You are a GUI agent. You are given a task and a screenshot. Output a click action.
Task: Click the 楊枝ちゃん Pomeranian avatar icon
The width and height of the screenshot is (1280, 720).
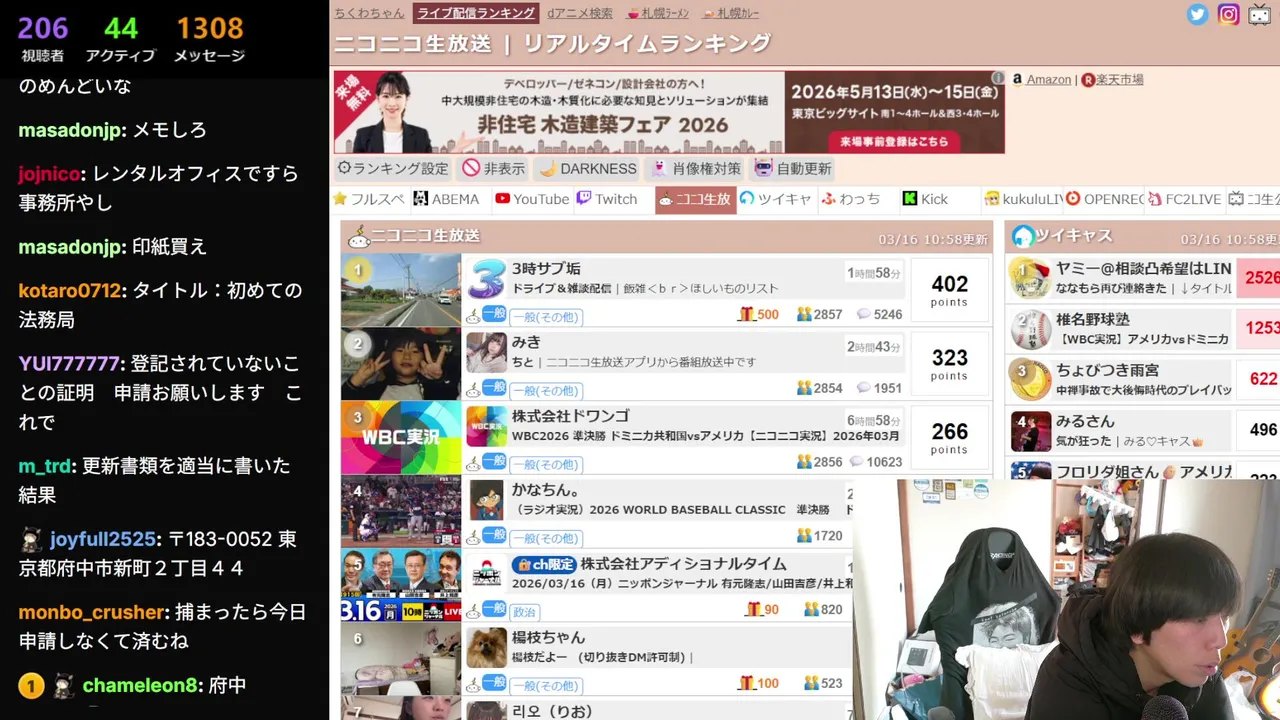486,648
